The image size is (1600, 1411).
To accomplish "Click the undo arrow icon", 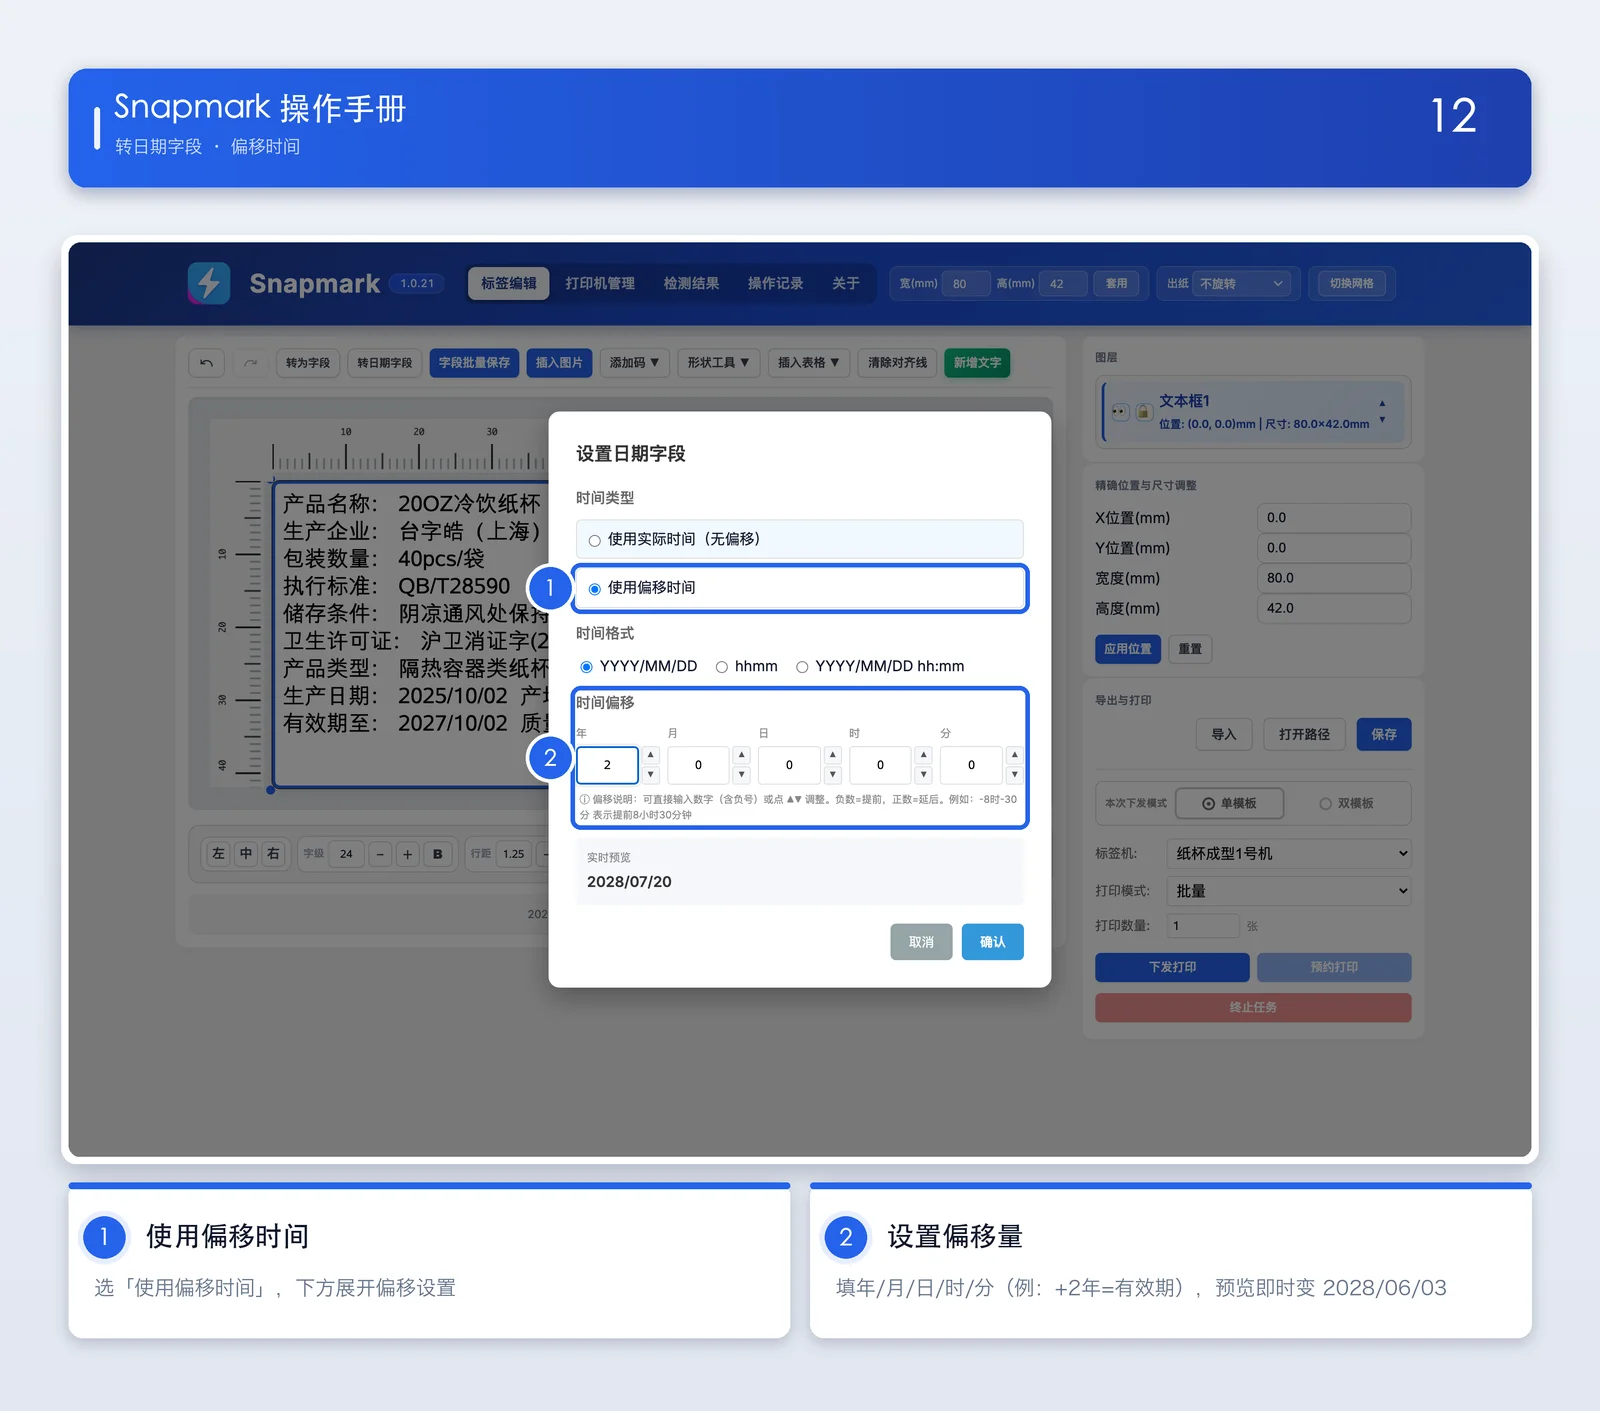I will (x=206, y=363).
